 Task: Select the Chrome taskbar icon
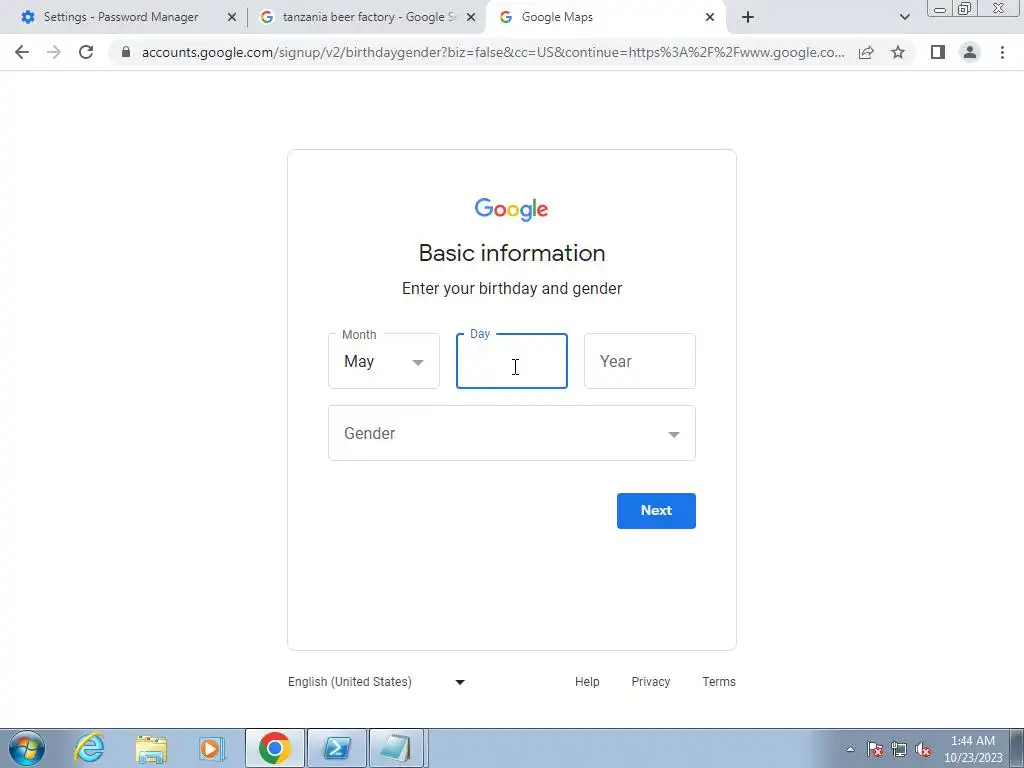[275, 748]
